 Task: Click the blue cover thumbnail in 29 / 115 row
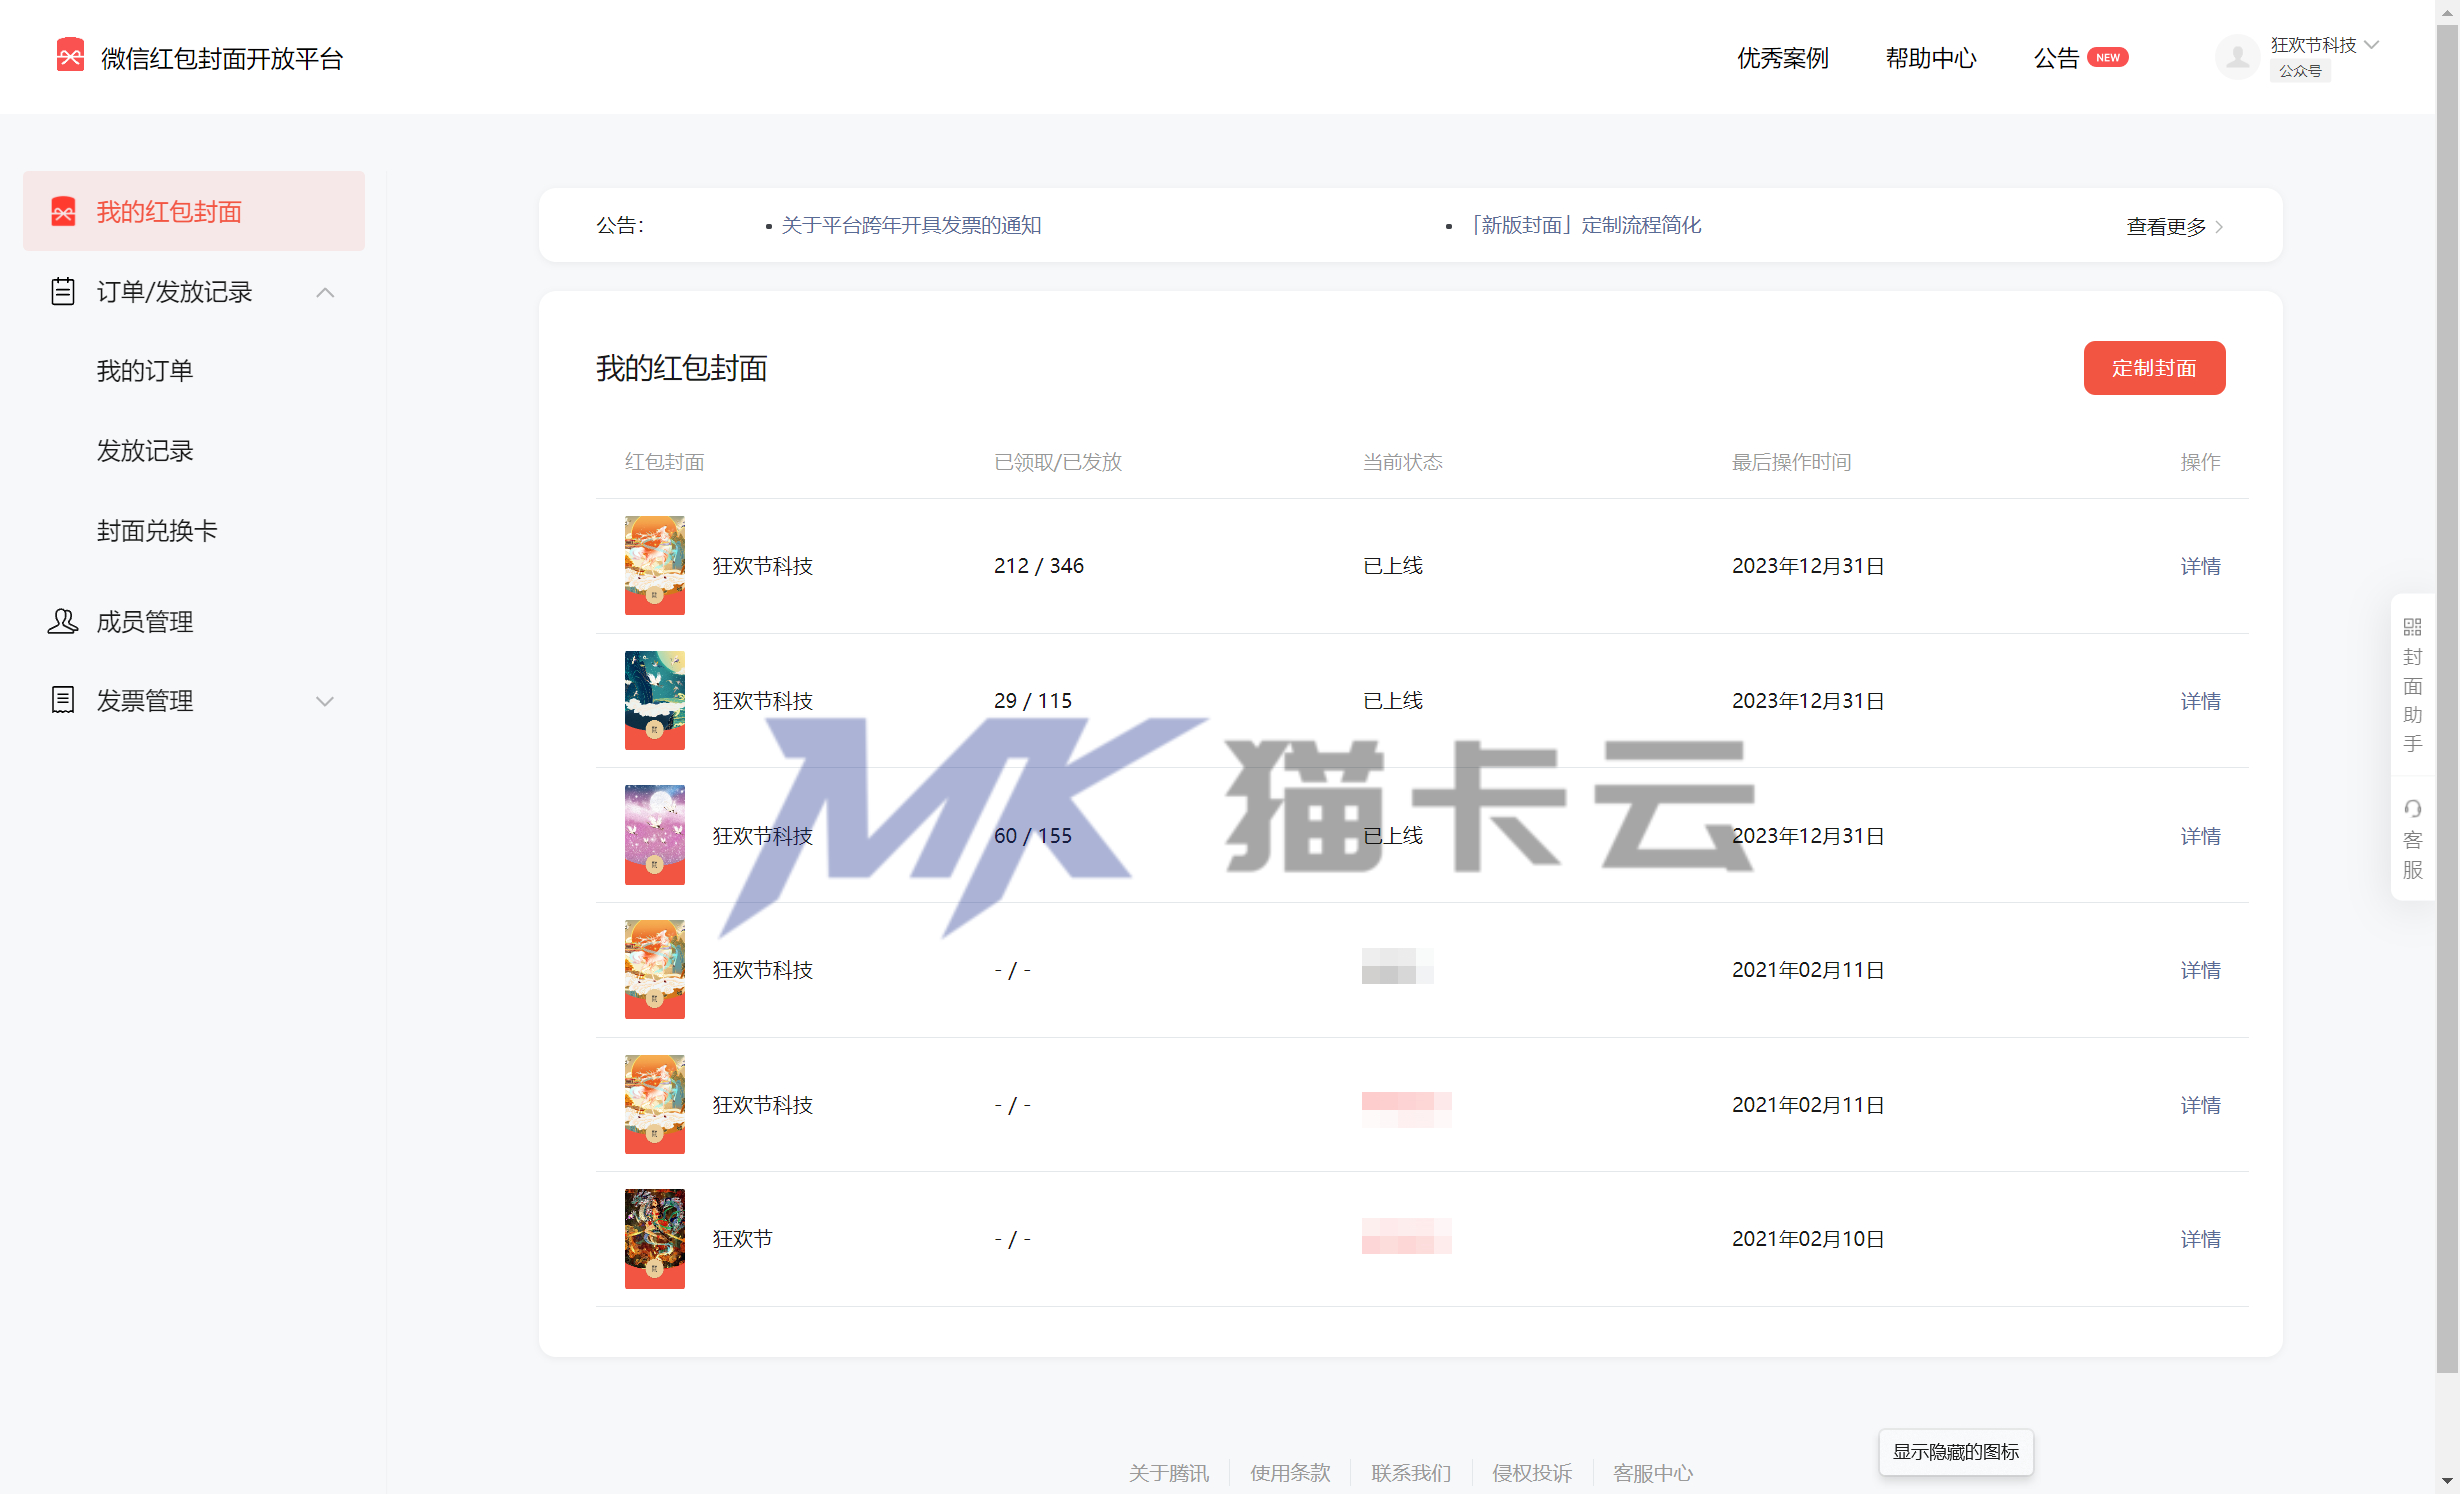click(x=655, y=700)
